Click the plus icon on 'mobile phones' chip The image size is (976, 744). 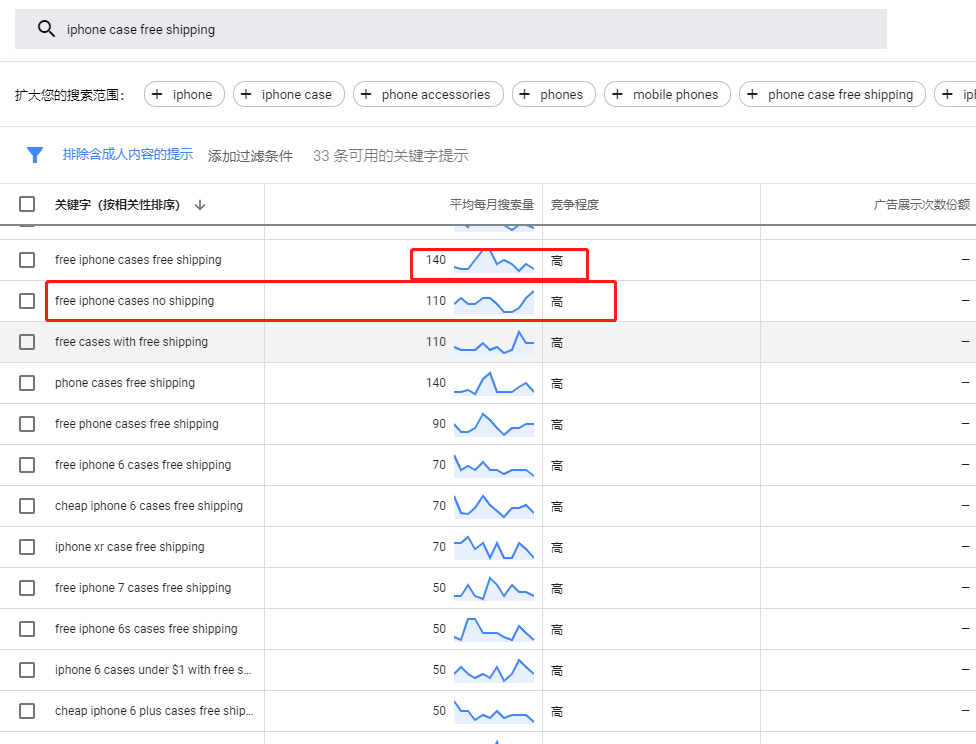tap(617, 94)
